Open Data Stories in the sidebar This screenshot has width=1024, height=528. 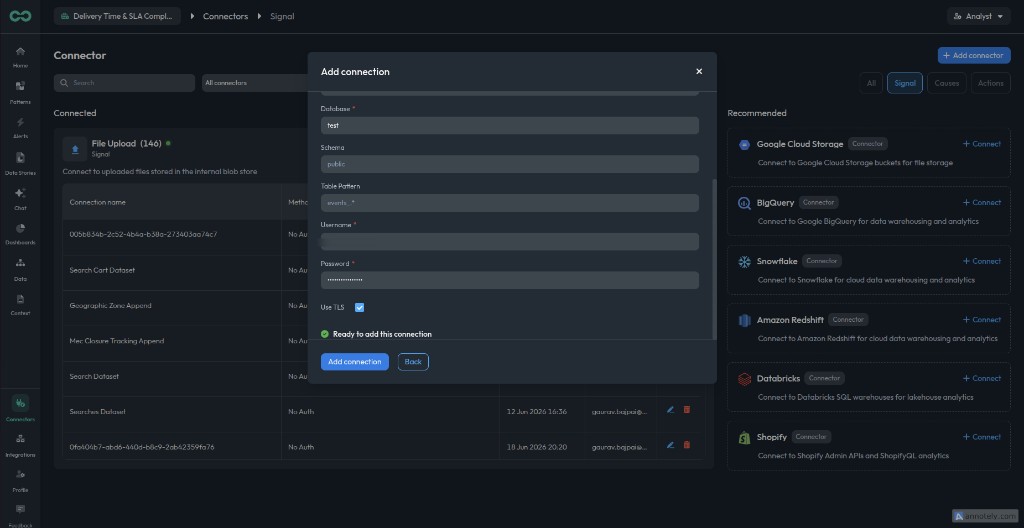(20, 163)
